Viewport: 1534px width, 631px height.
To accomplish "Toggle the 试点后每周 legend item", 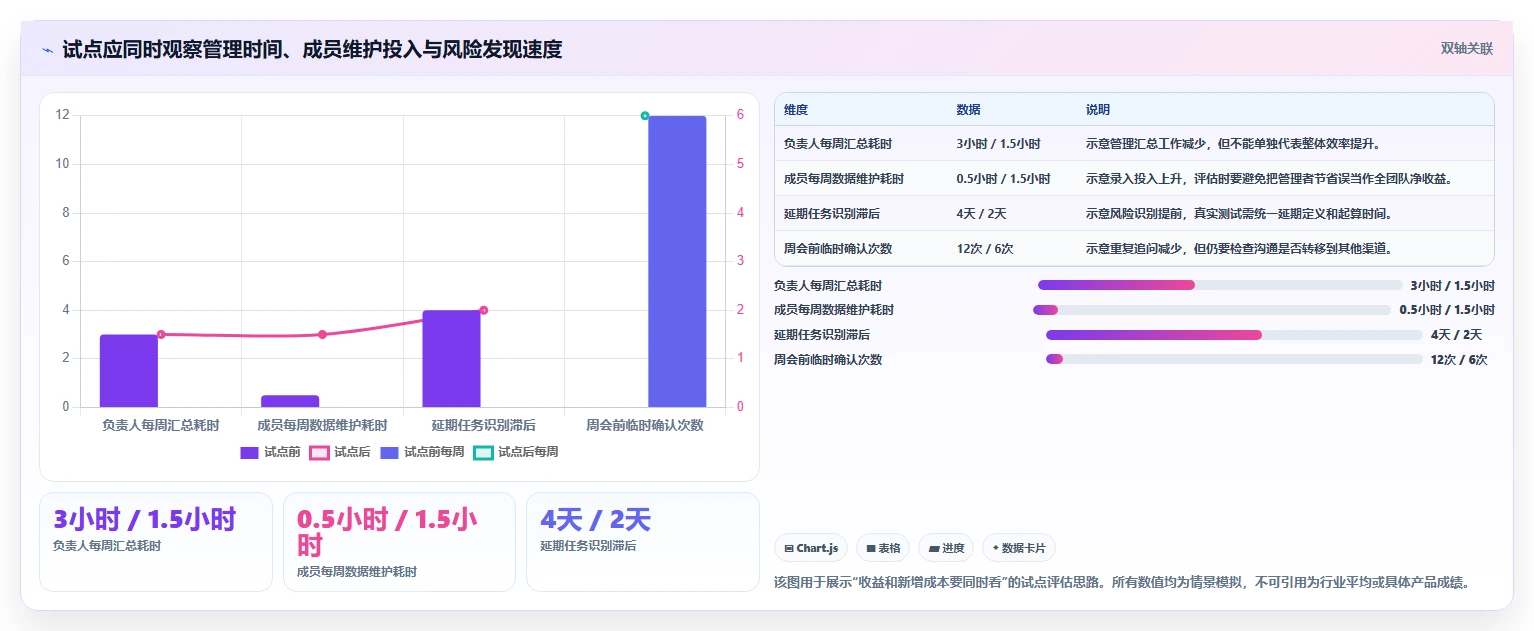I will (516, 452).
